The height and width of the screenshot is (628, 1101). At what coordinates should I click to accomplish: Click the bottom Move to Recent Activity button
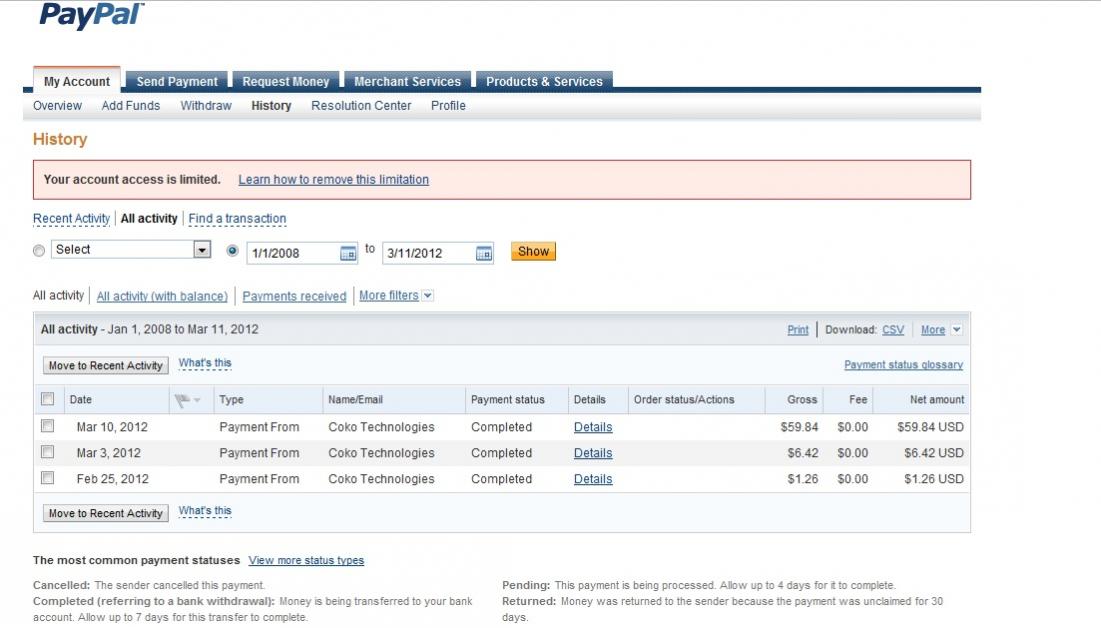click(105, 513)
